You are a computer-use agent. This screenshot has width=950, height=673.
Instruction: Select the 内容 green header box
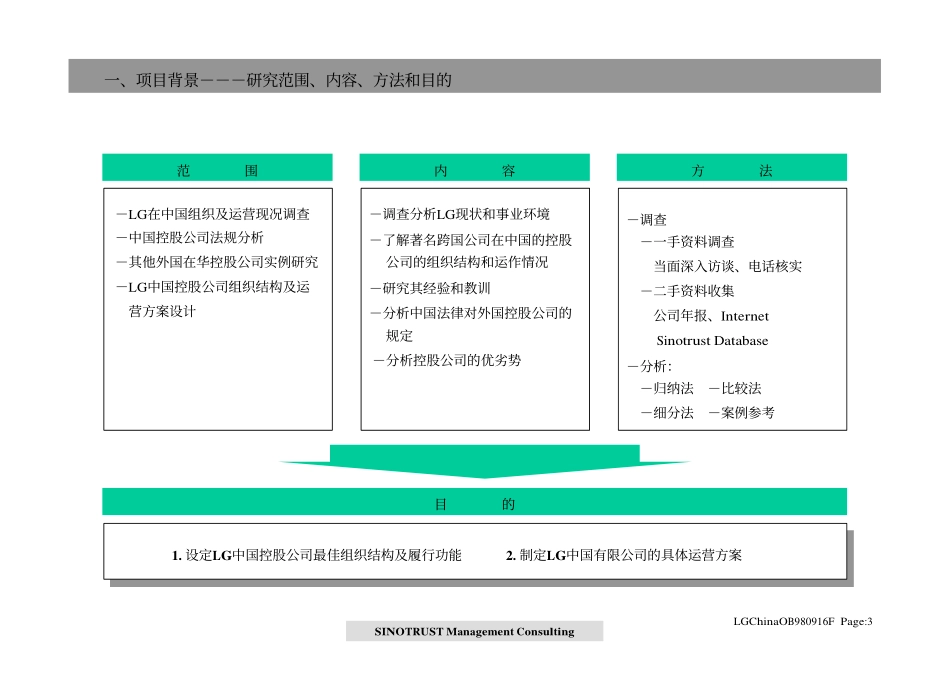point(474,168)
